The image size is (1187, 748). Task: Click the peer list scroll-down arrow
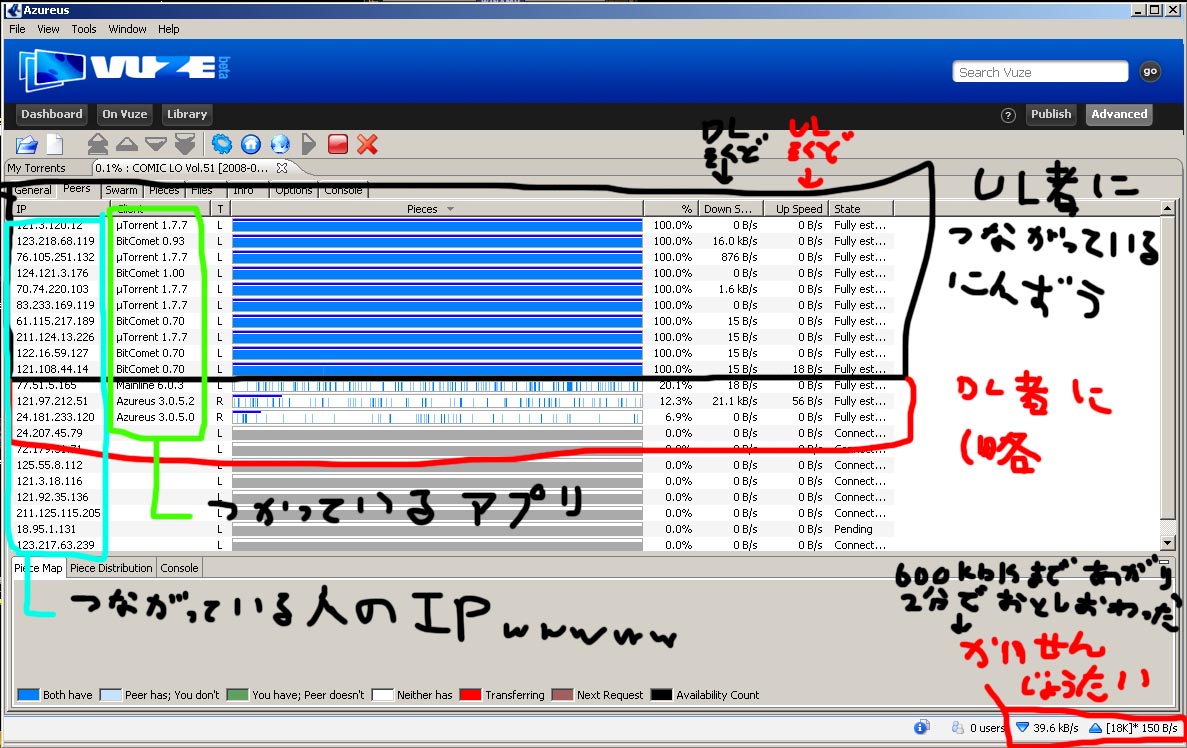tap(1167, 543)
